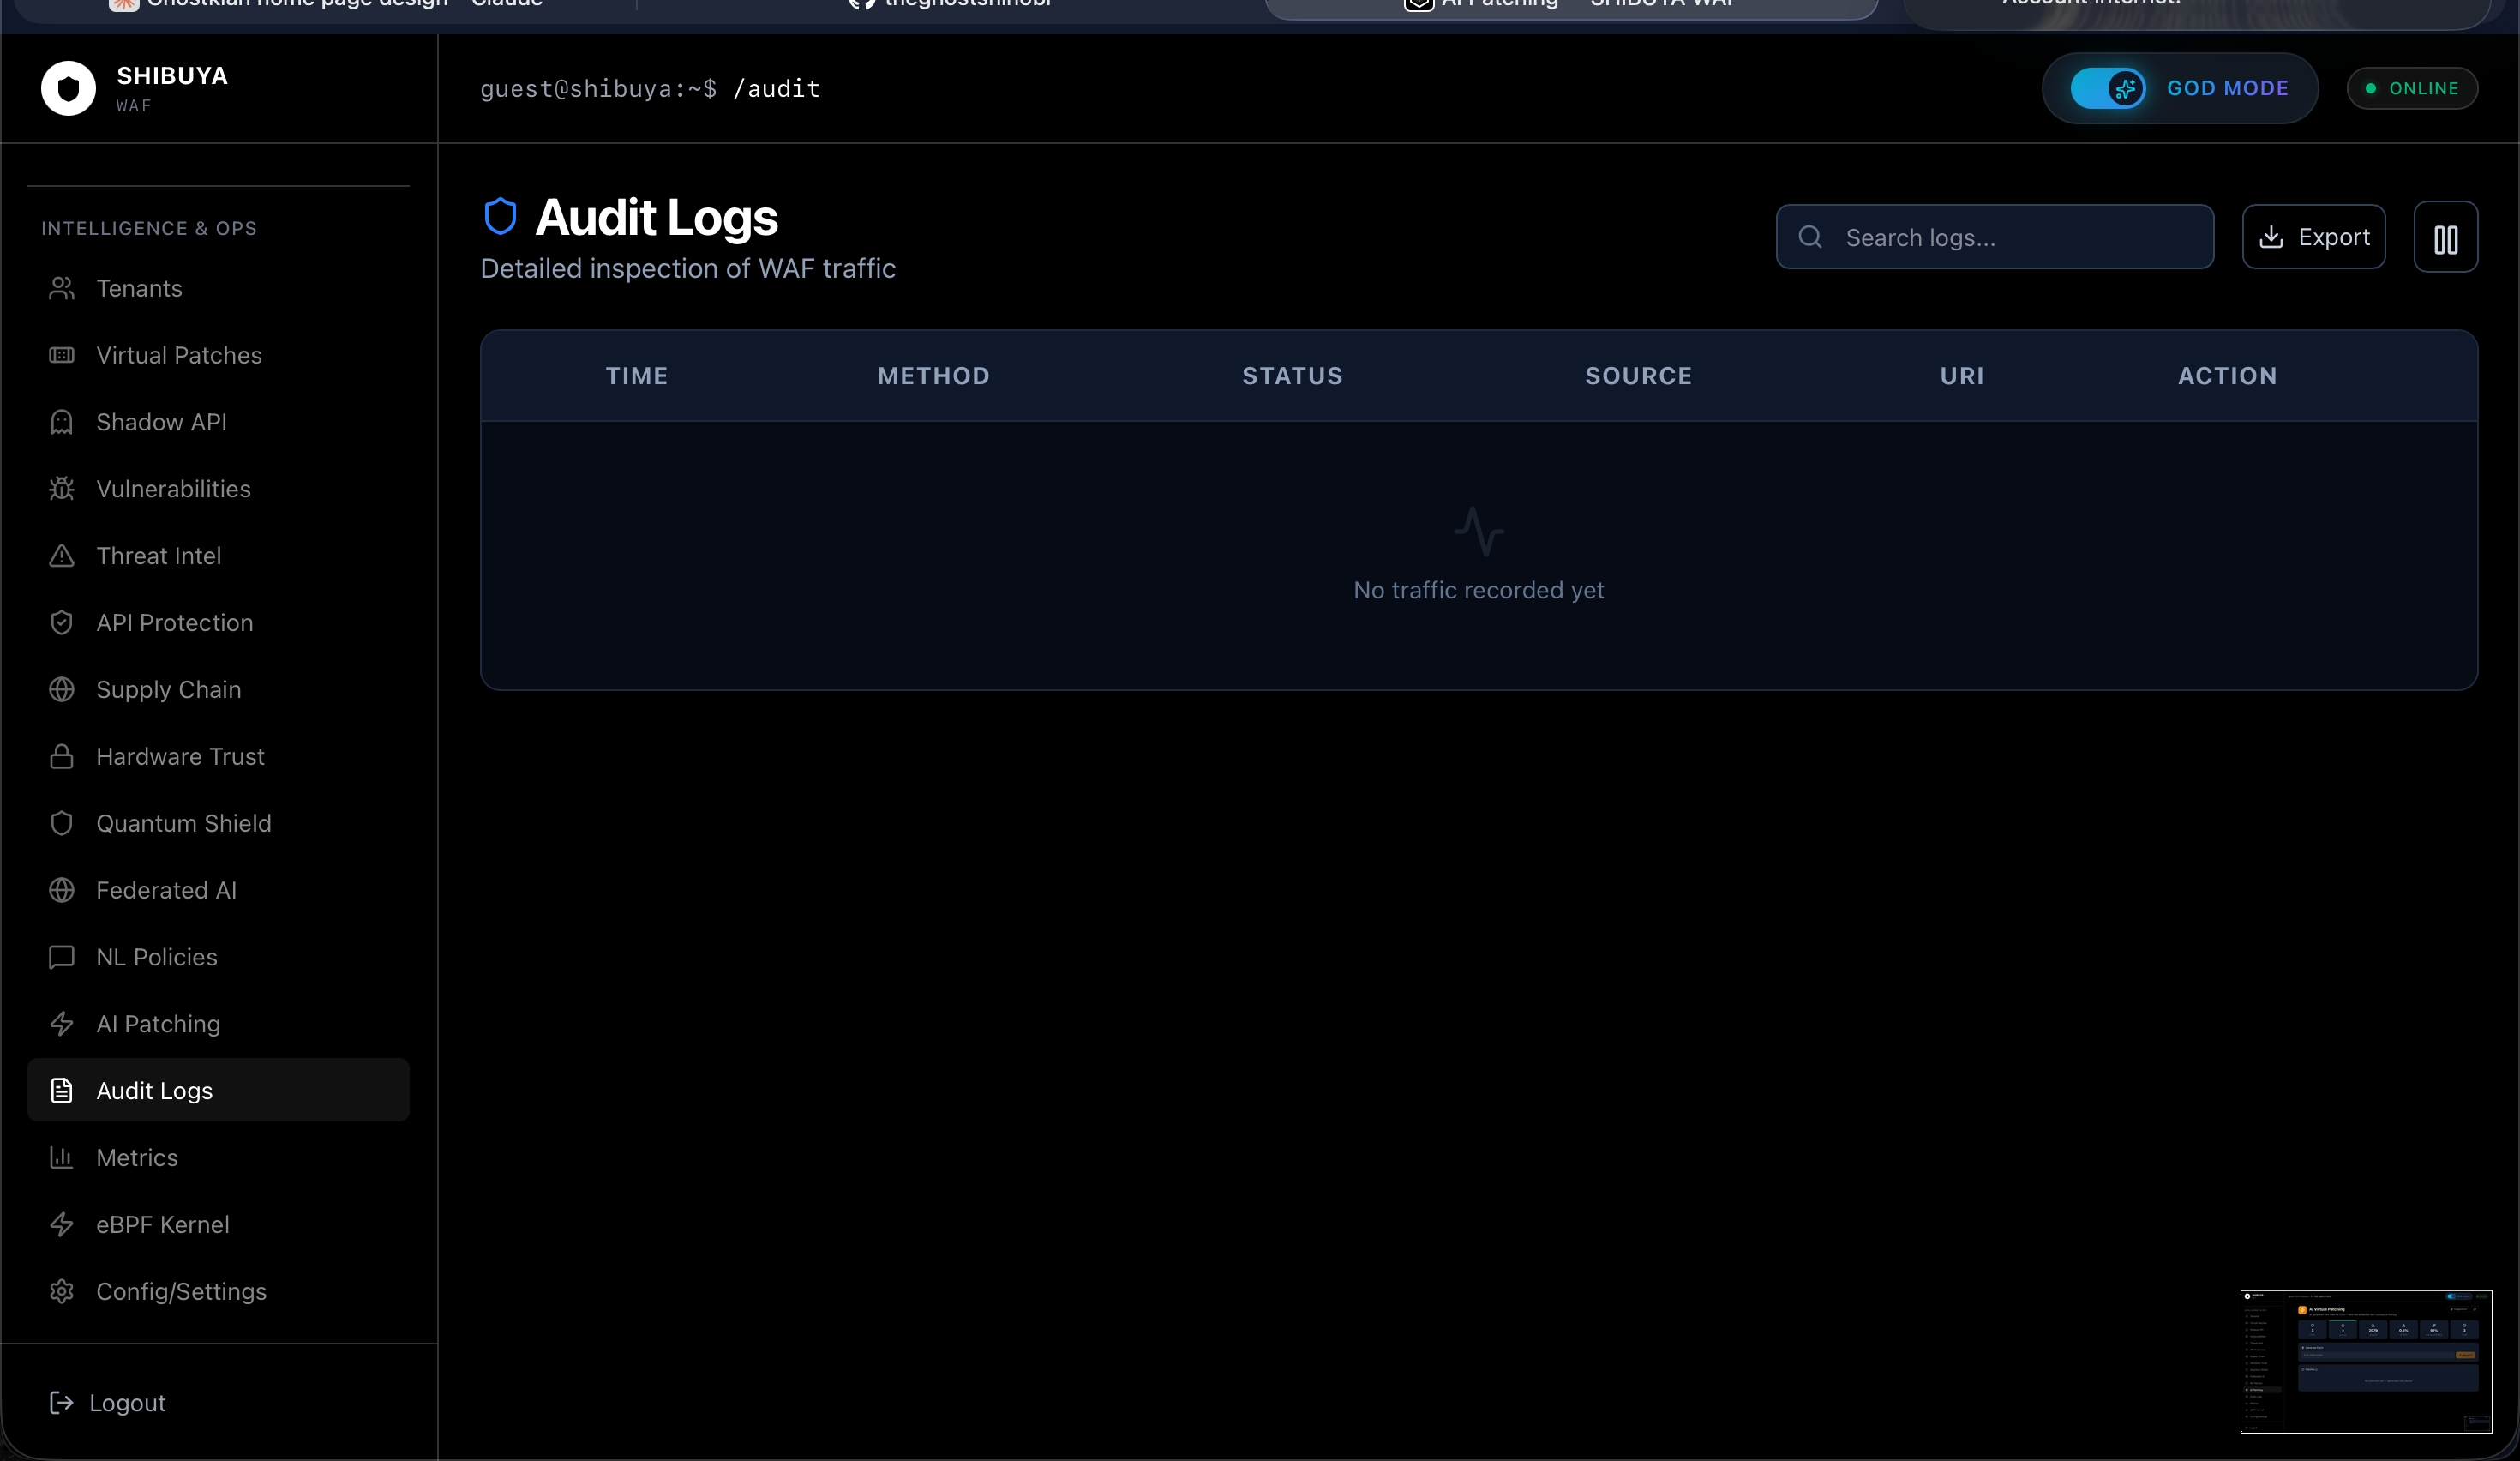Screen dimensions: 2520x1461
Task: Pause live log streaming
Action: click(2445, 238)
